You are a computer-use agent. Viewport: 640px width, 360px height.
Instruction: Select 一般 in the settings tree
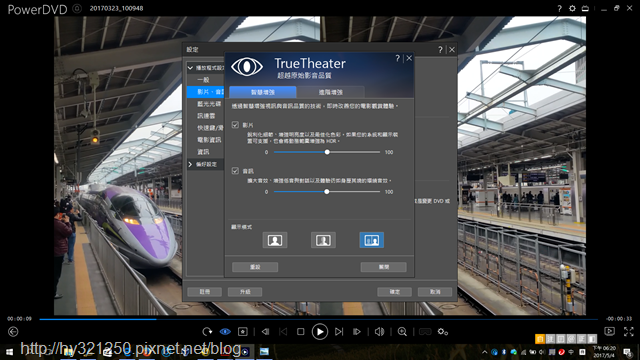pos(203,80)
